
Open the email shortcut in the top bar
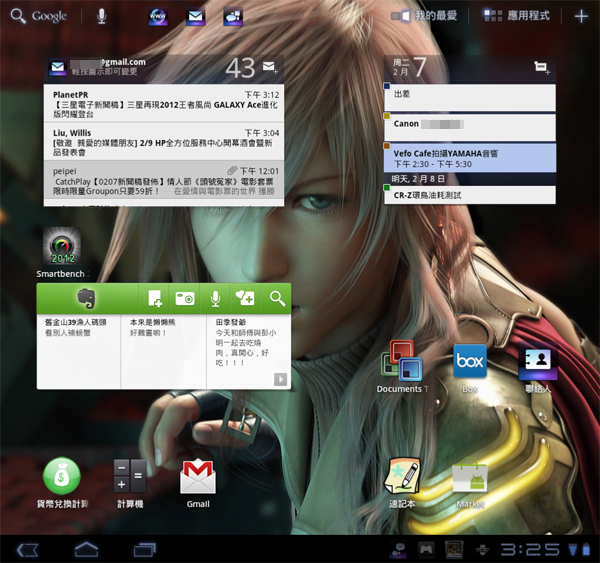[195, 16]
